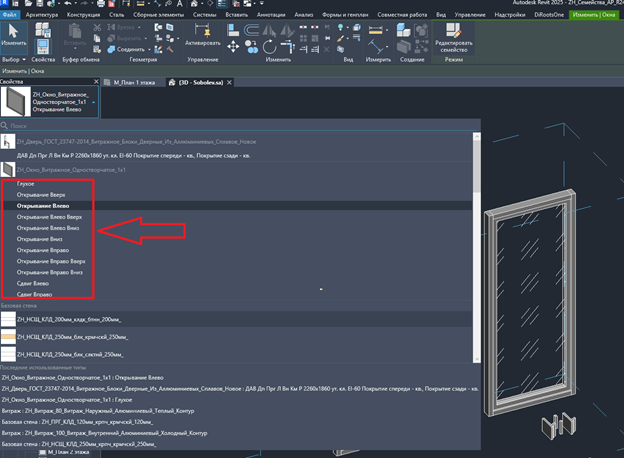Viewport: 624px width, 458px height.
Task: Choose the Открывание Вправо type
Action: [x=43, y=250]
